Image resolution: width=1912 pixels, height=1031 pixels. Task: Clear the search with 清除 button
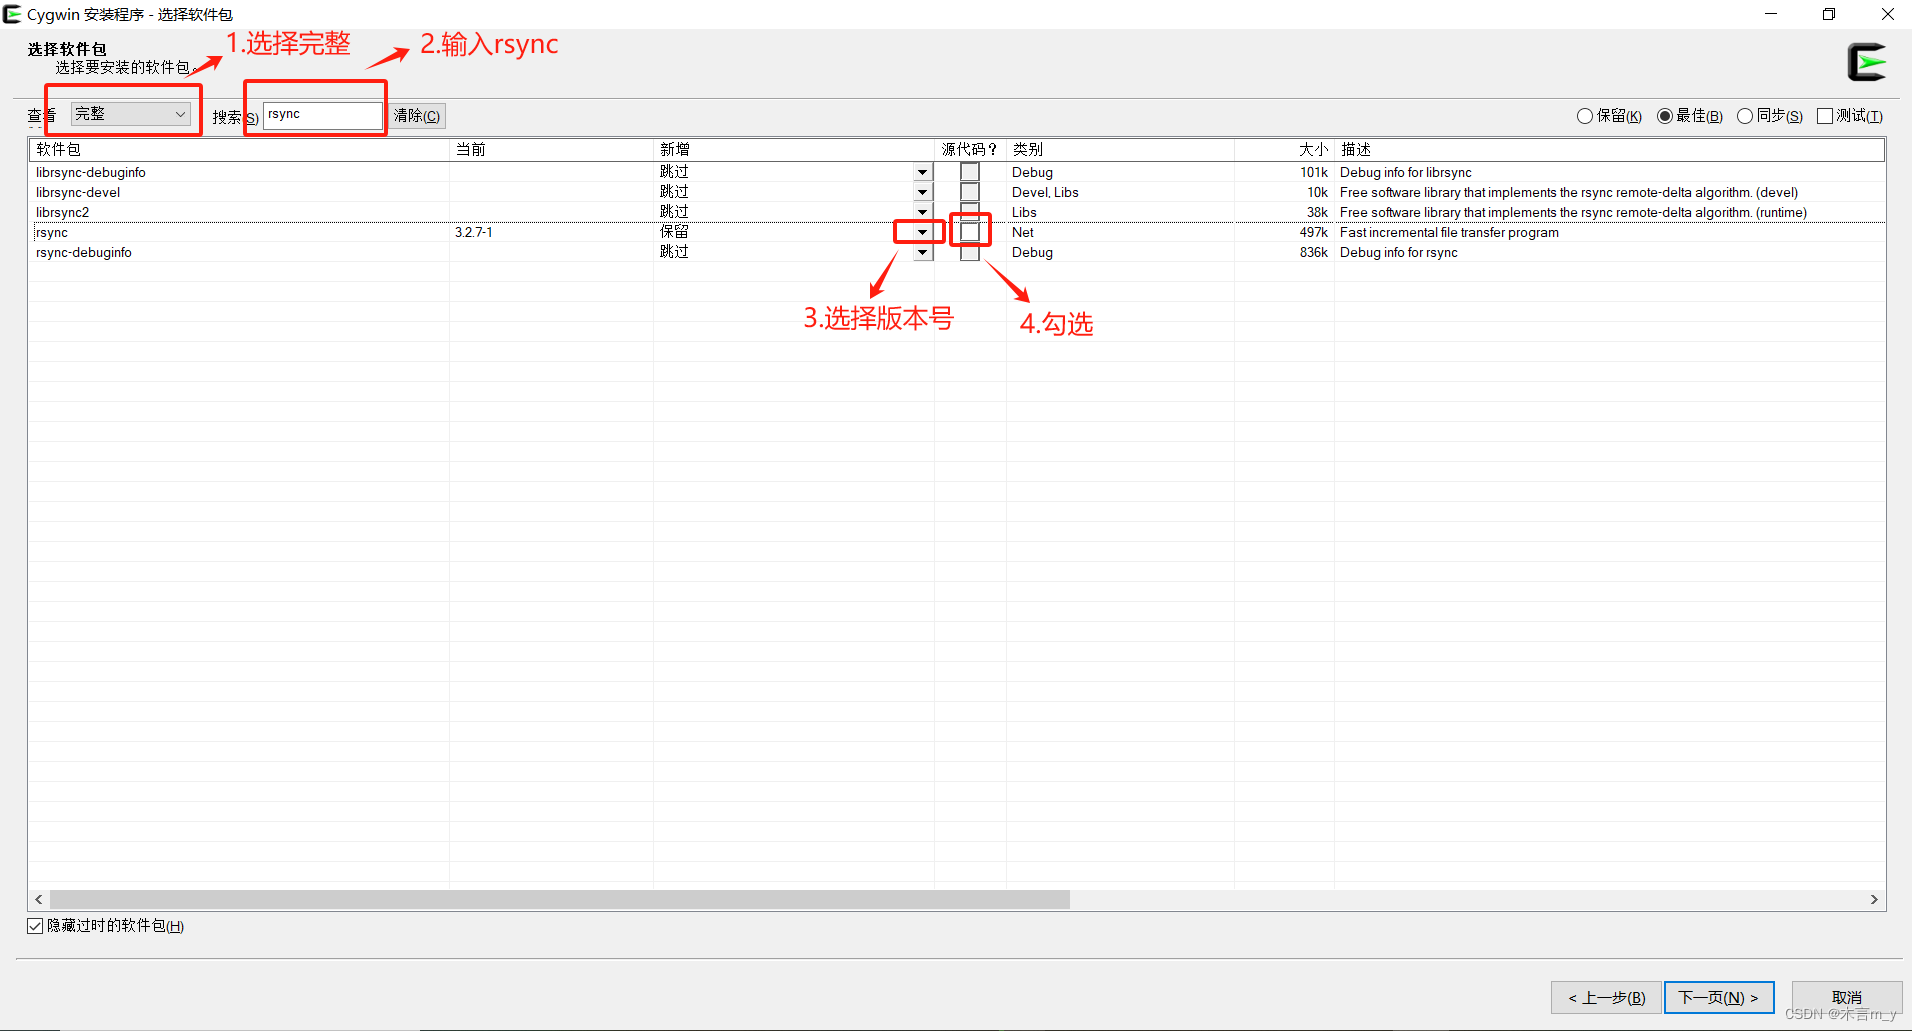tap(417, 116)
